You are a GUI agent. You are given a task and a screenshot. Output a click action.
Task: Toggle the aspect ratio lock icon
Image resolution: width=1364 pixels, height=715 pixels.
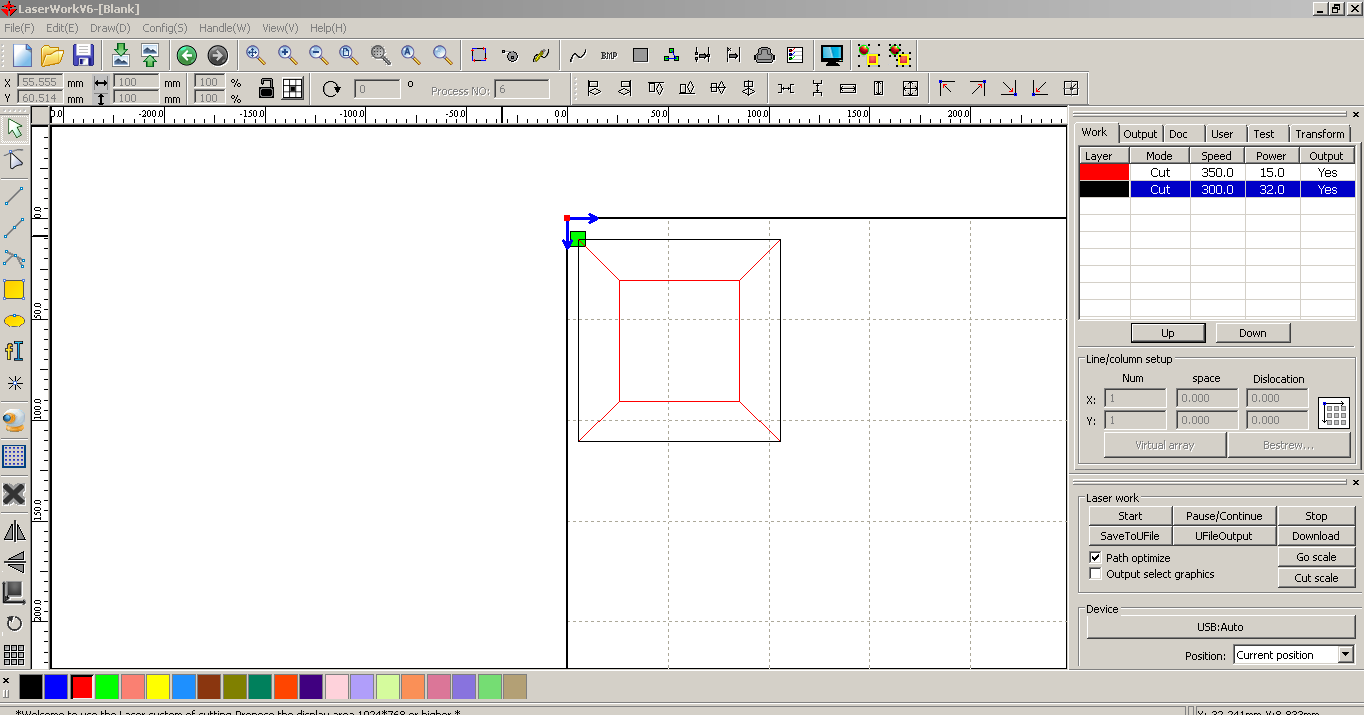point(266,88)
